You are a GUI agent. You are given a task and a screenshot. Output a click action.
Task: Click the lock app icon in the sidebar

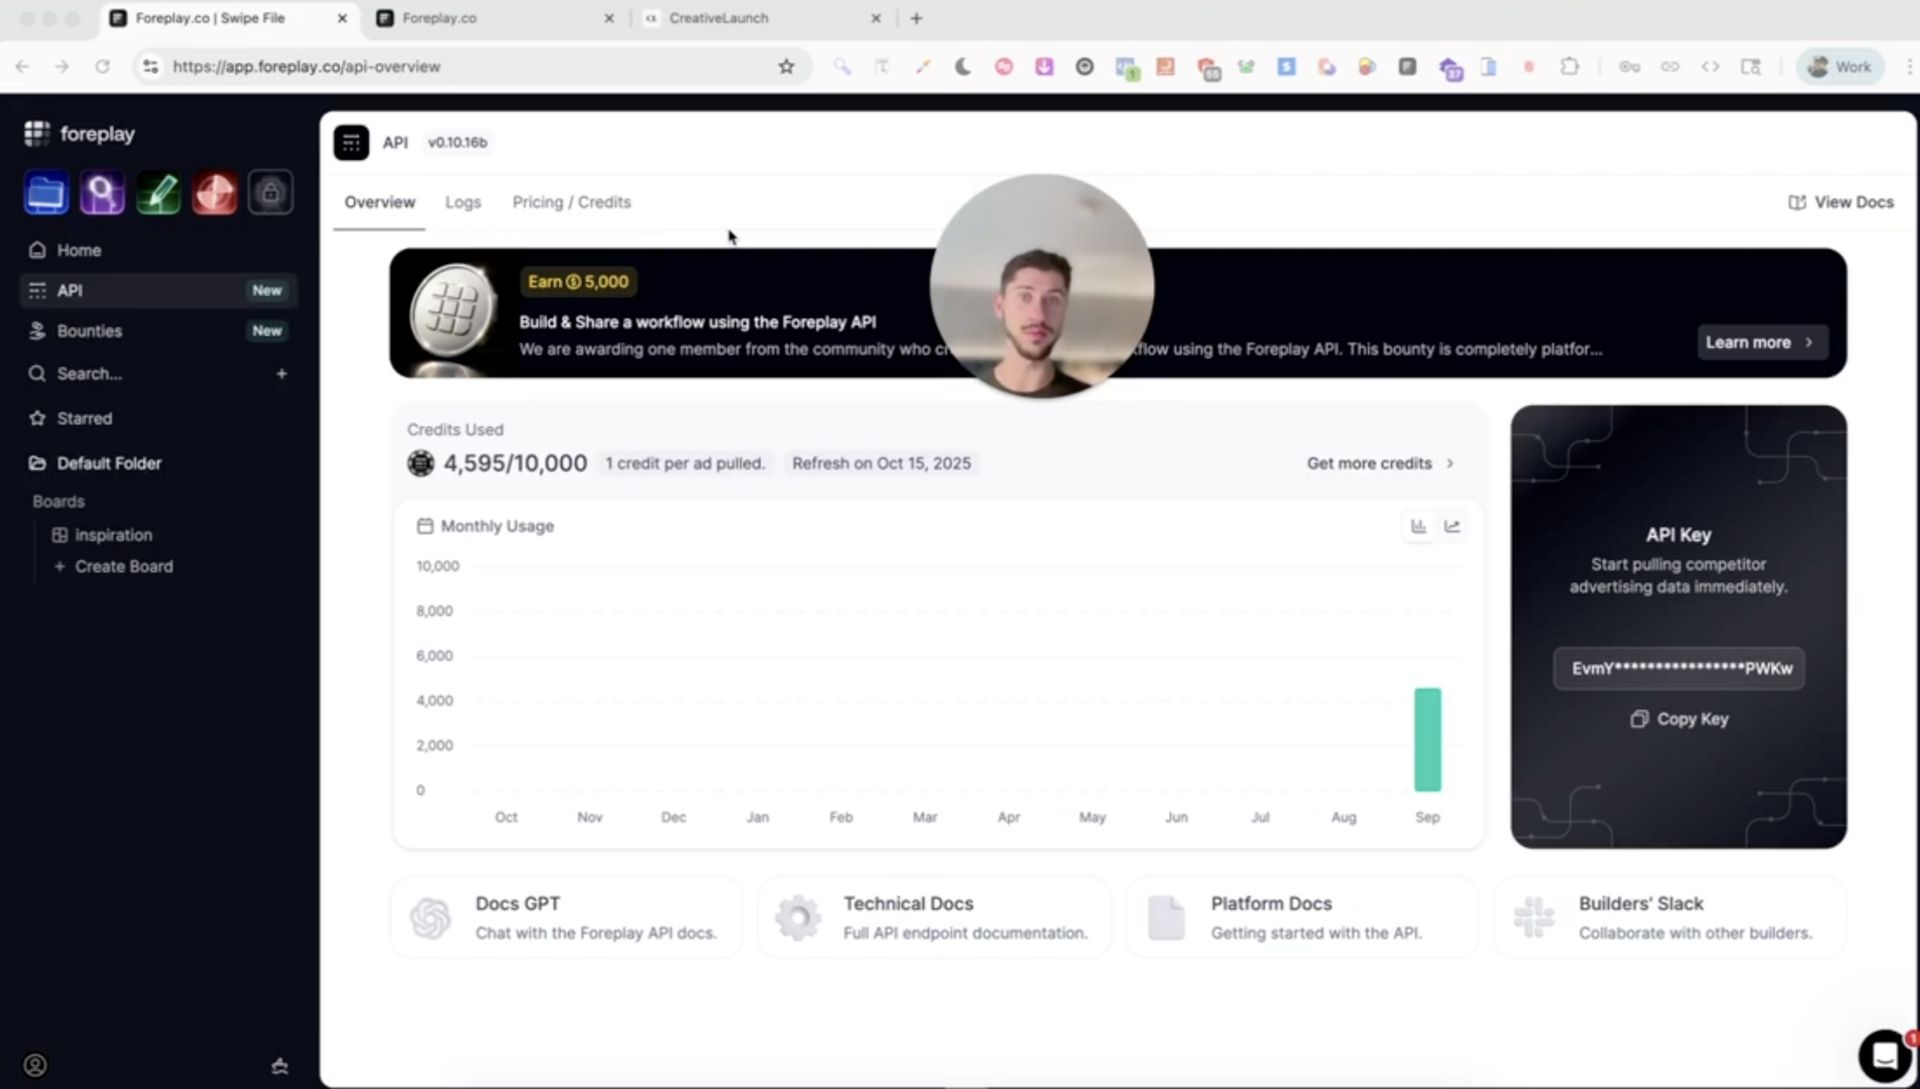point(270,192)
